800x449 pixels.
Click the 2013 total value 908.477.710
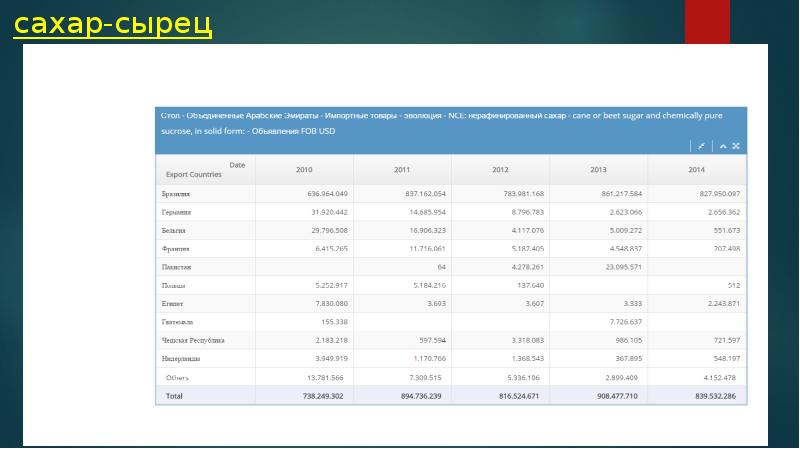[617, 396]
